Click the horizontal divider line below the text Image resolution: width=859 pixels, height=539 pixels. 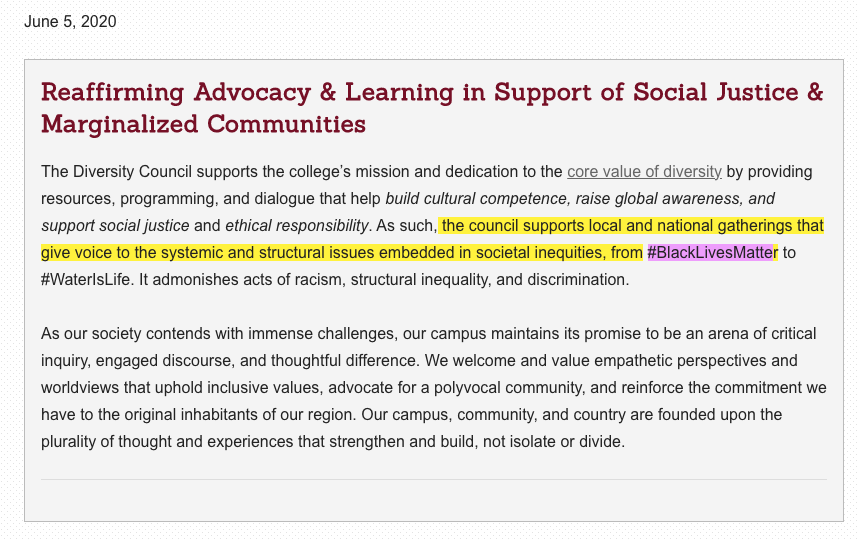pyautogui.click(x=433, y=479)
